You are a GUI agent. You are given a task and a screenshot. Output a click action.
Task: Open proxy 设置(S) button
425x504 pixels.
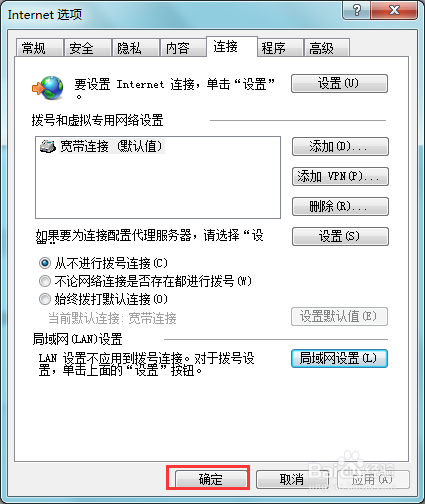tap(340, 236)
